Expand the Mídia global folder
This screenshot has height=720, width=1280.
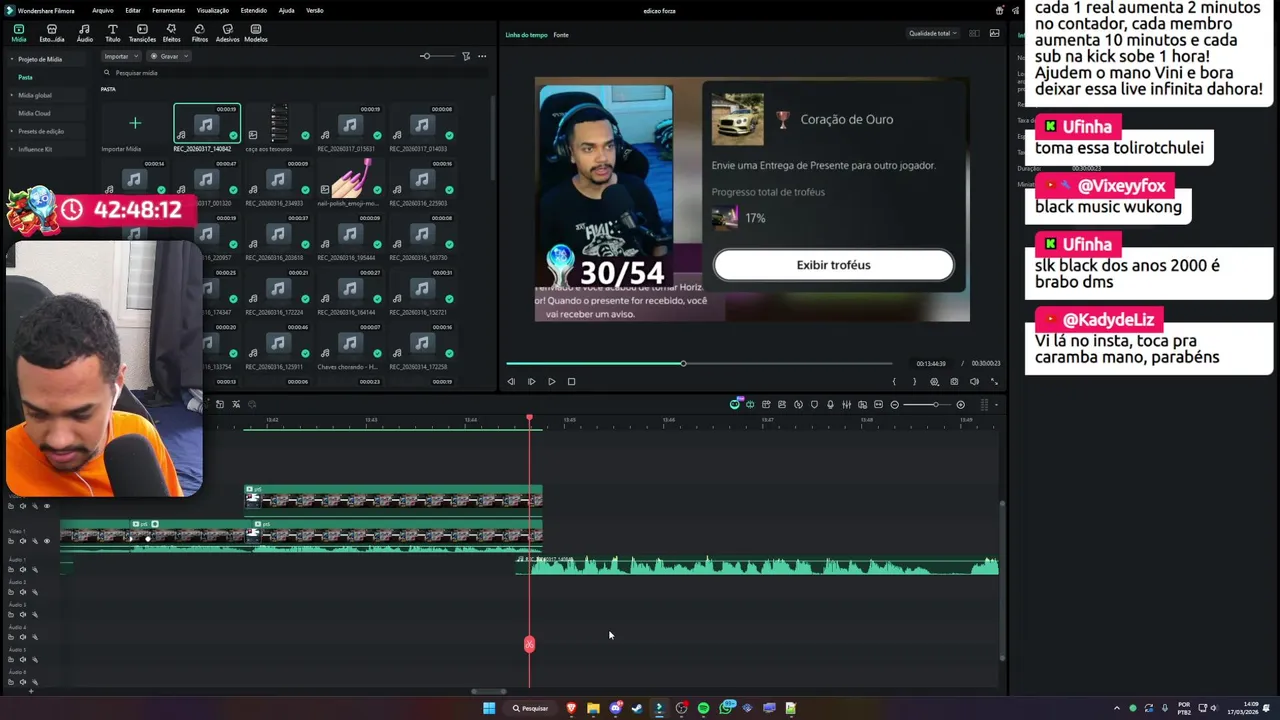click(x=12, y=95)
